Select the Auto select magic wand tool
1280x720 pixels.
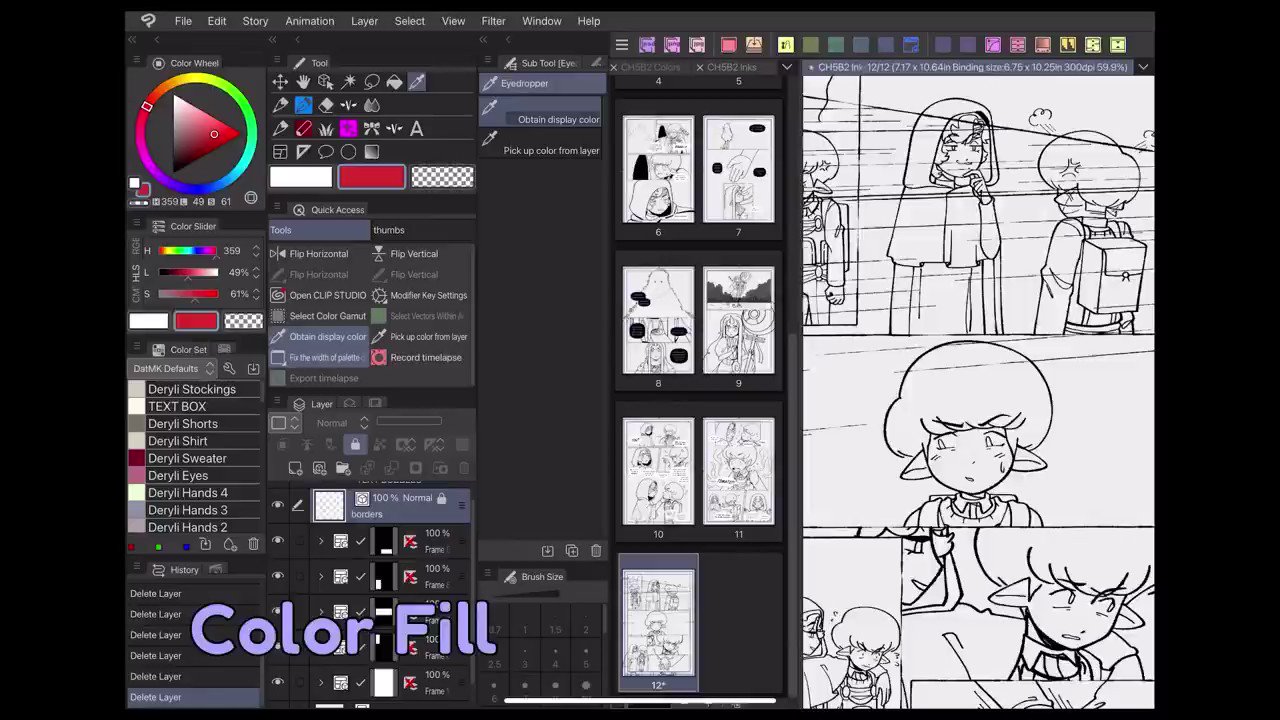pos(349,82)
